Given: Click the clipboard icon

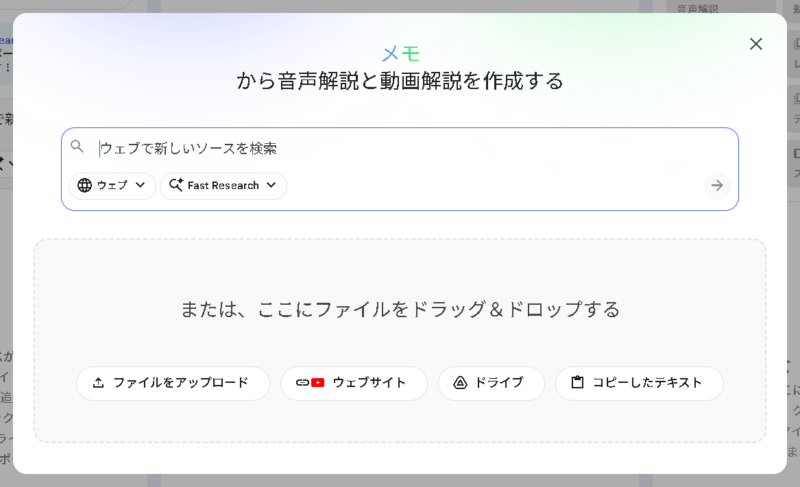Looking at the screenshot, I should pos(577,383).
